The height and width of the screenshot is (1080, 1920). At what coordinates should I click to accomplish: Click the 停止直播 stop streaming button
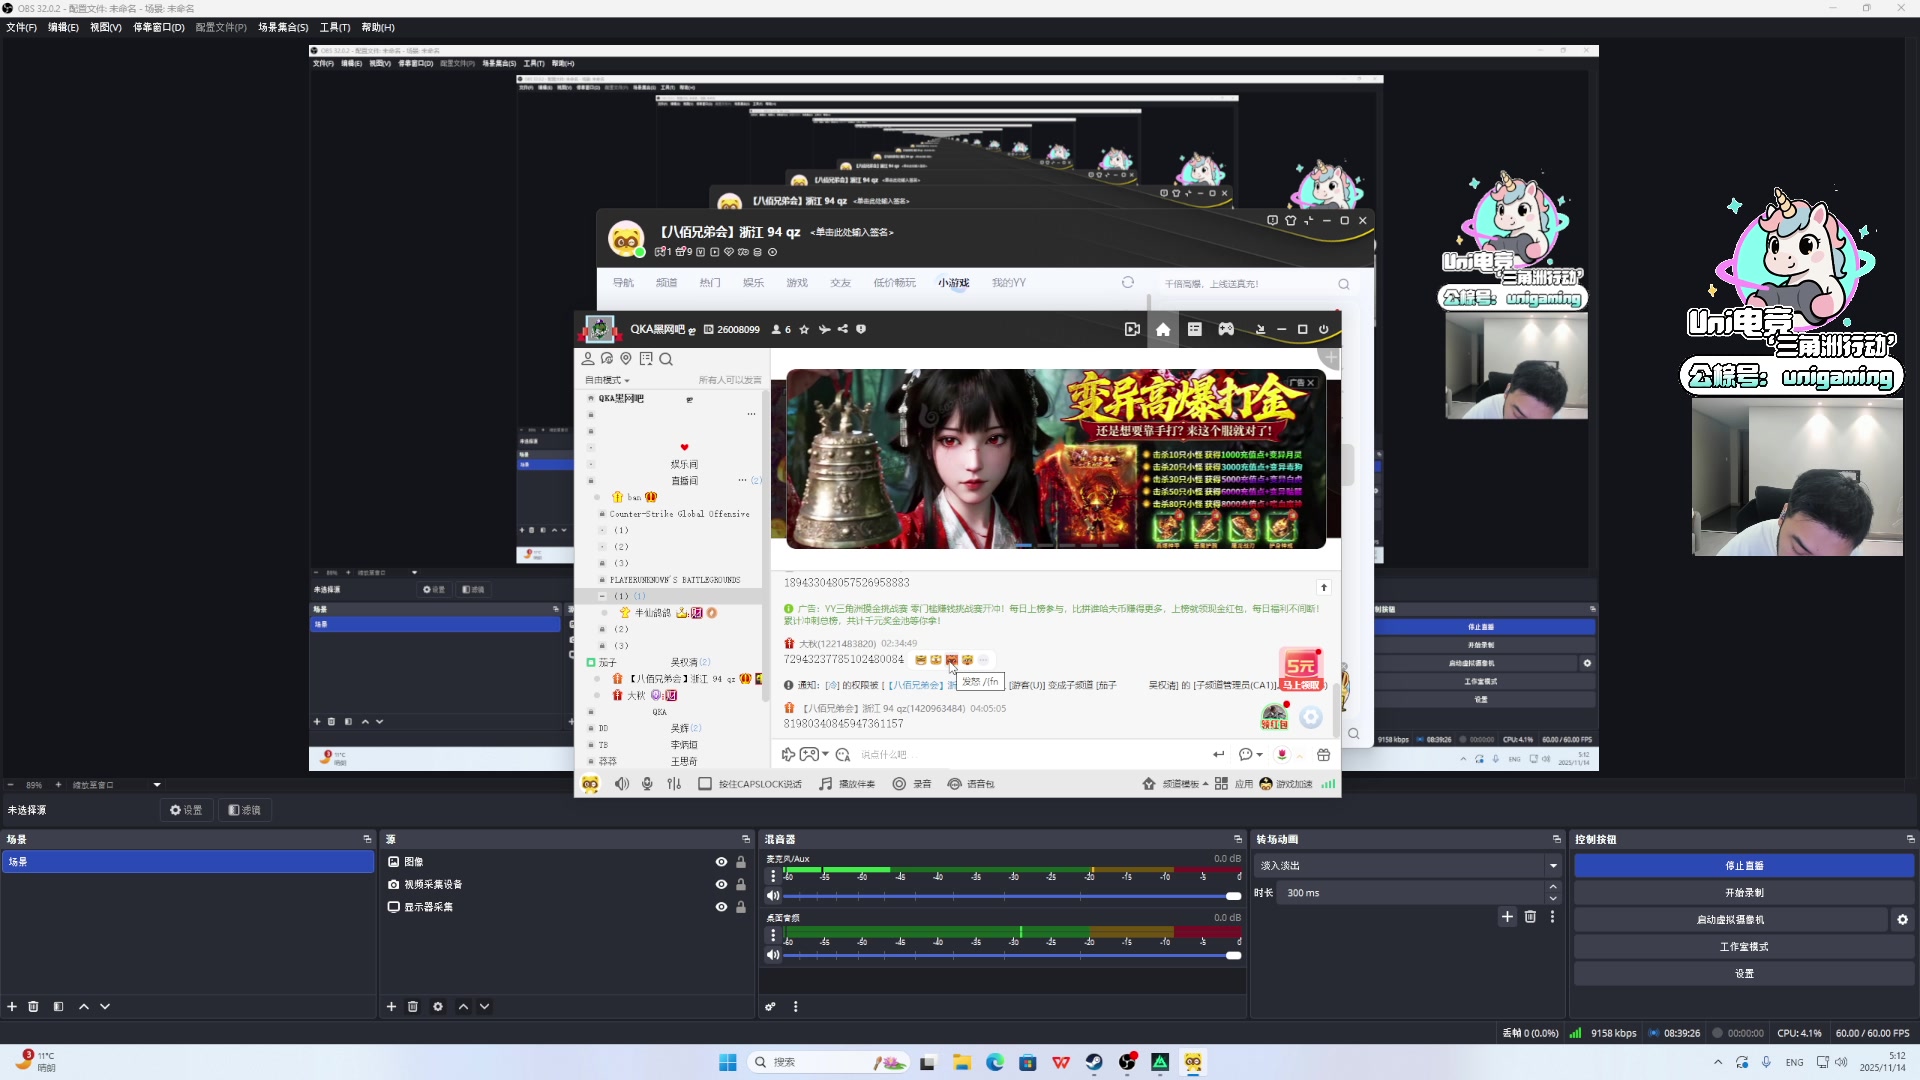click(x=1744, y=865)
